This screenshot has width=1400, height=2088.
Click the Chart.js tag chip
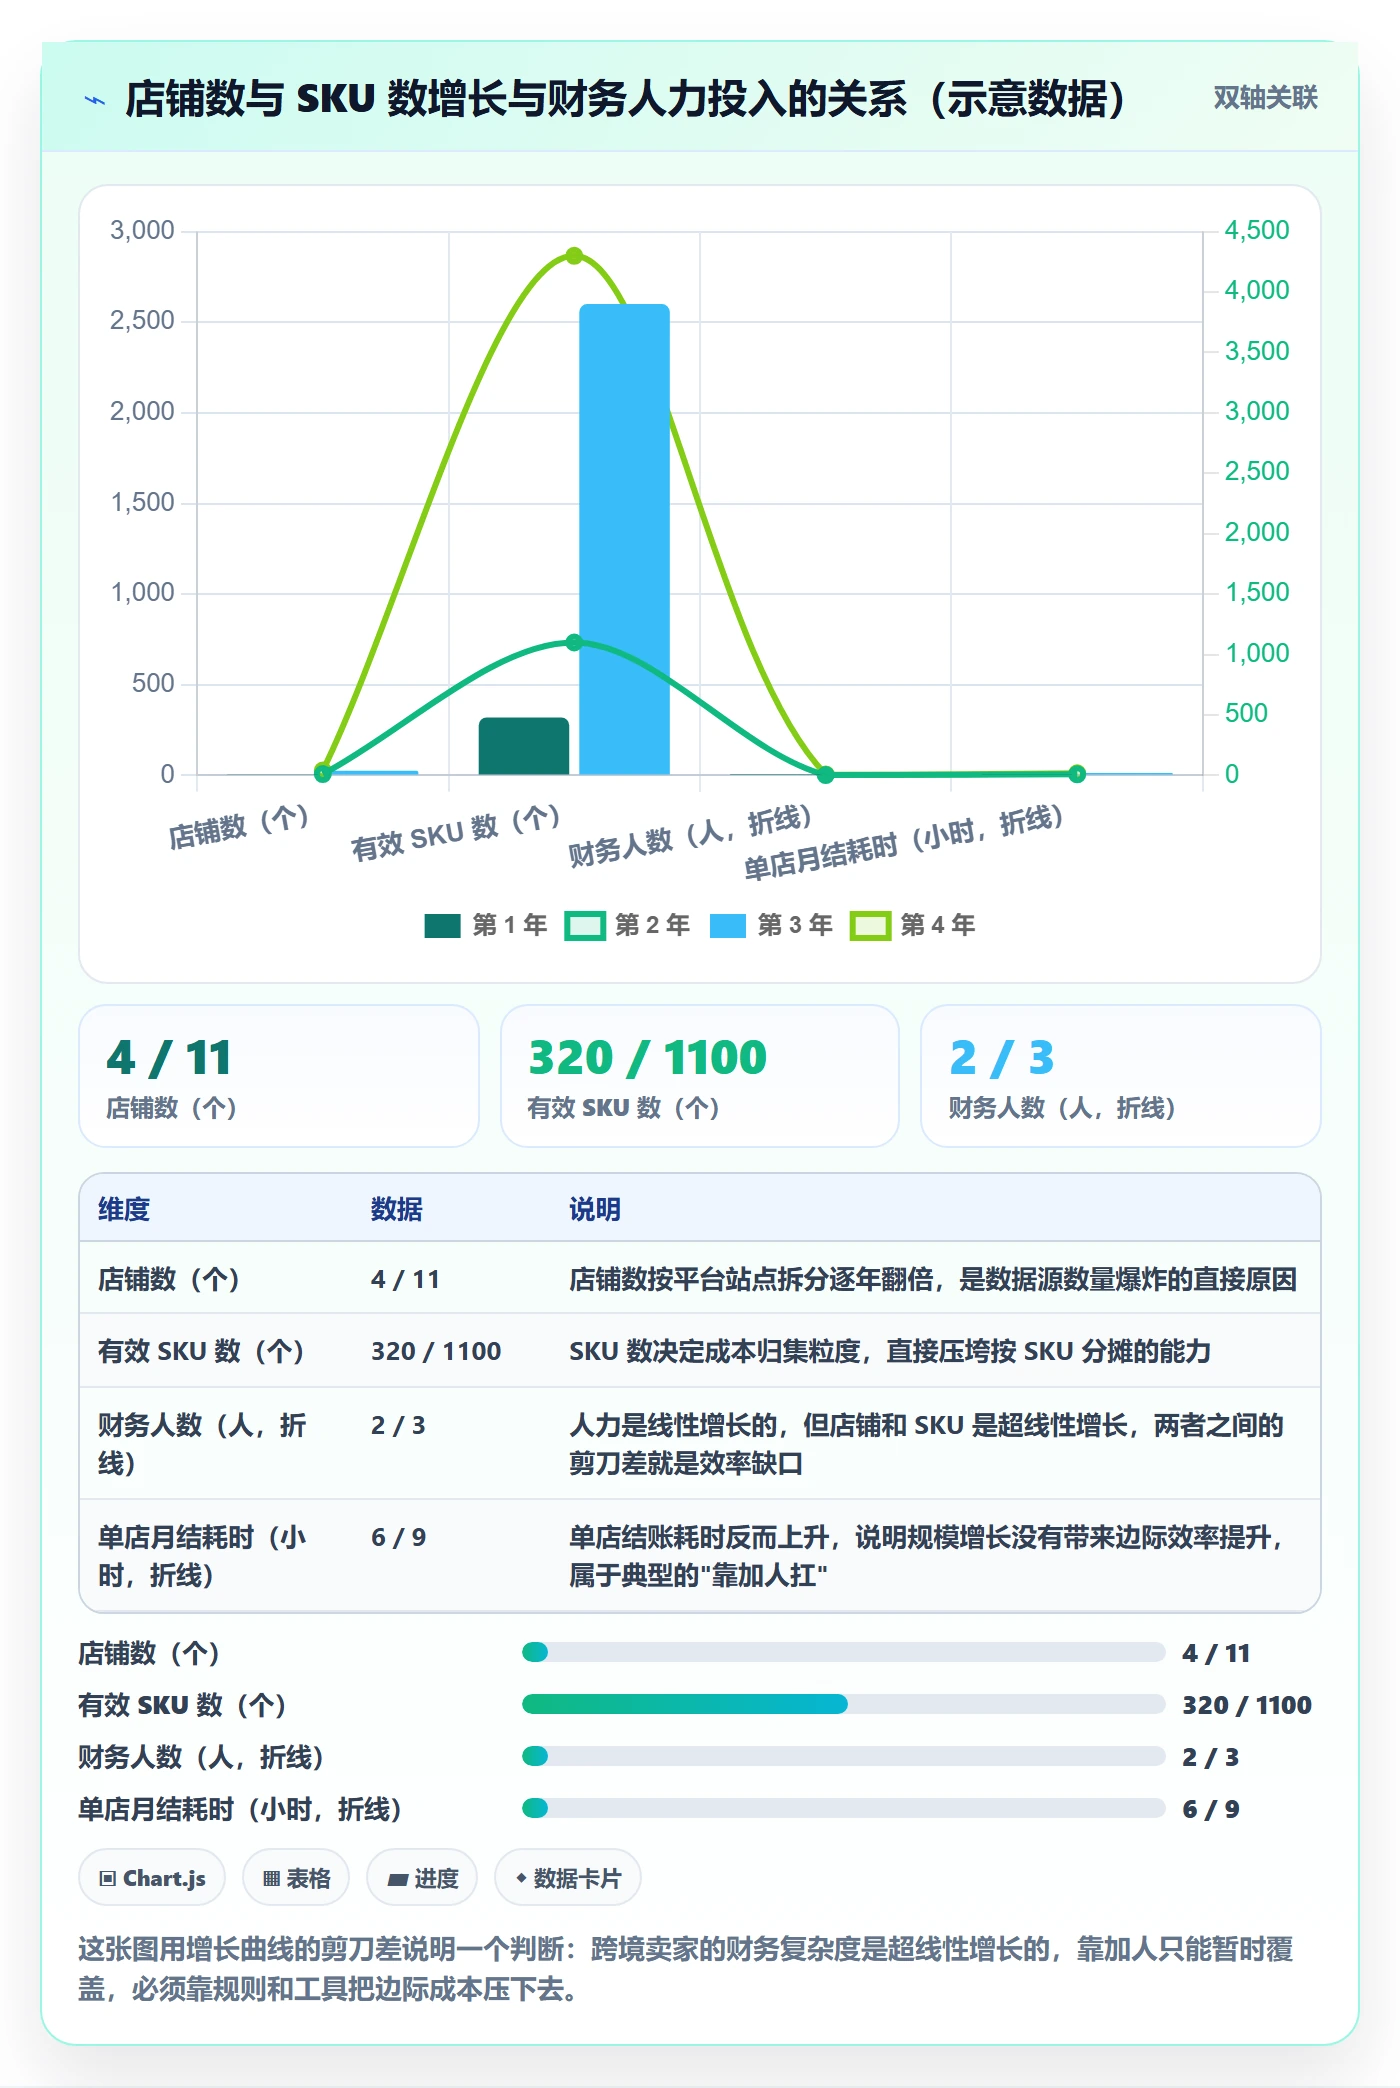pyautogui.click(x=152, y=1878)
